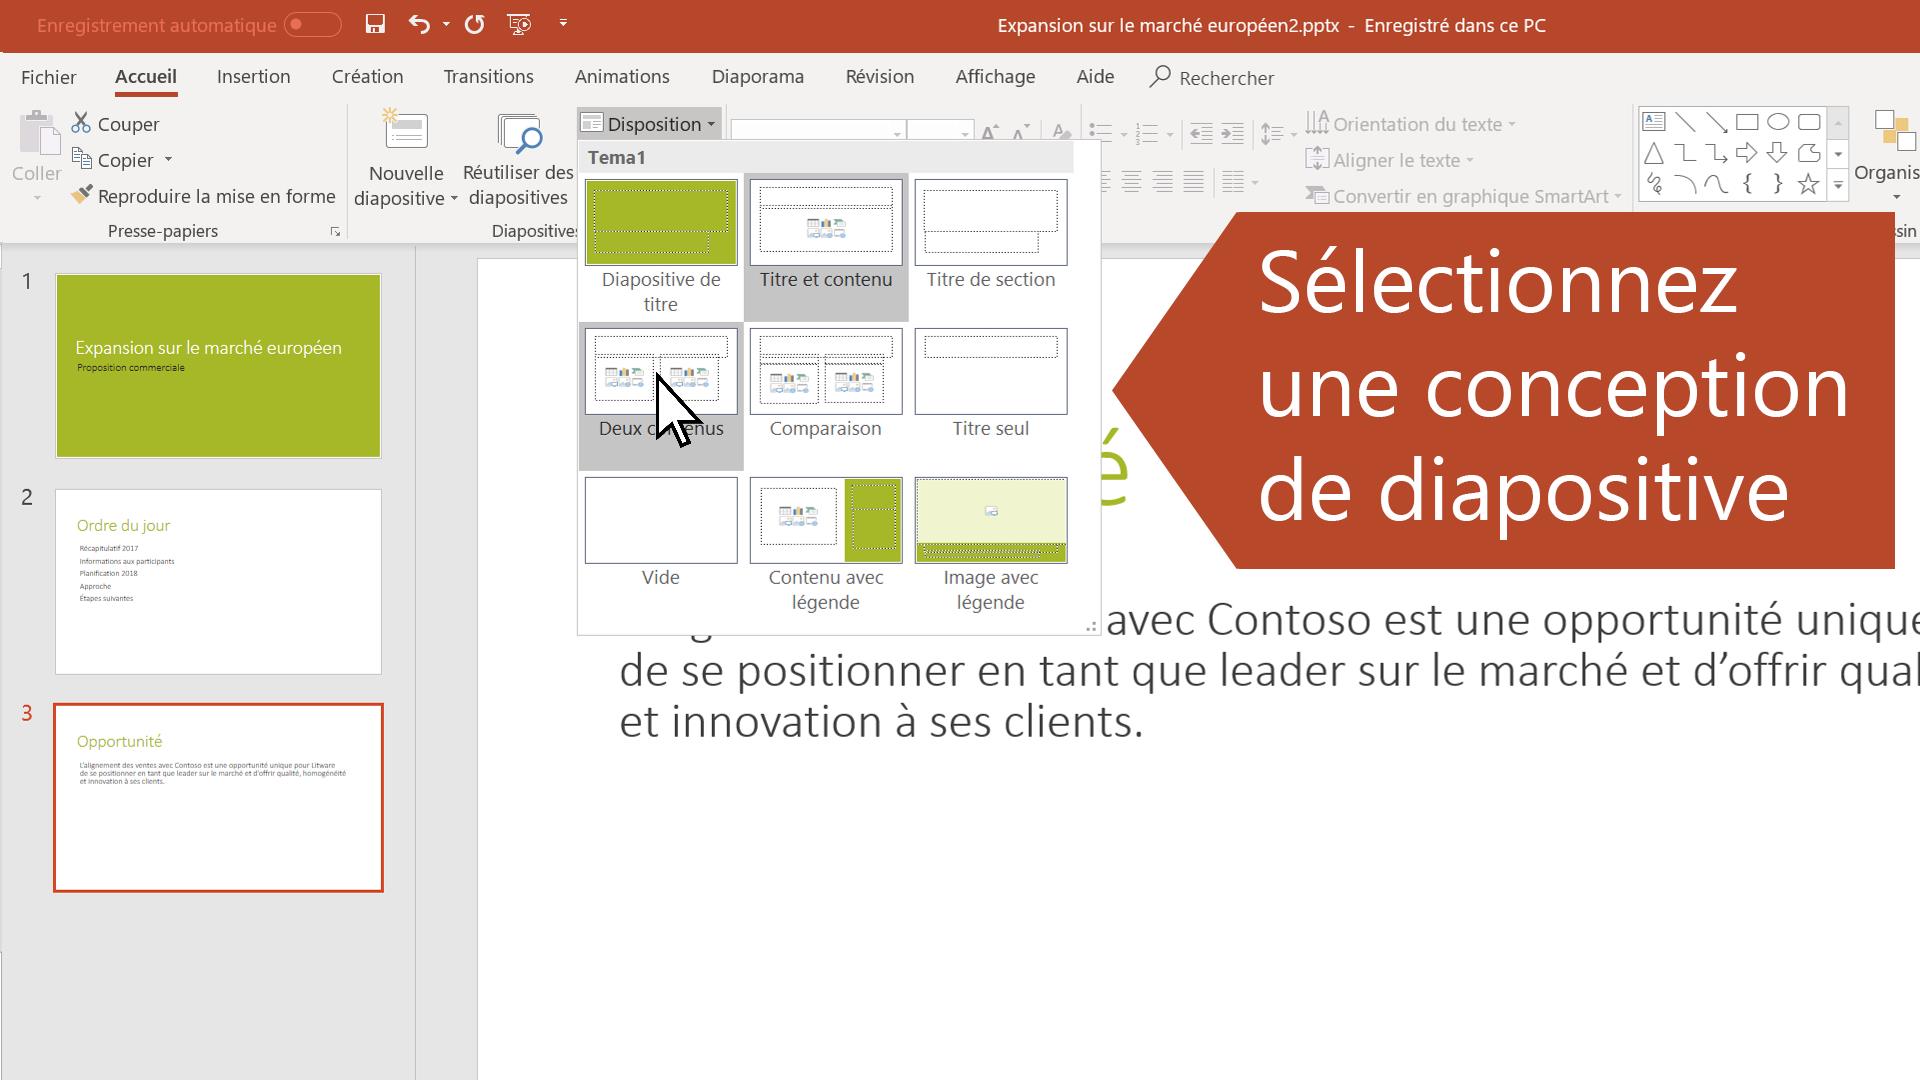This screenshot has width=1920, height=1080.
Task: Choose Comparaison layout
Action: click(x=826, y=396)
